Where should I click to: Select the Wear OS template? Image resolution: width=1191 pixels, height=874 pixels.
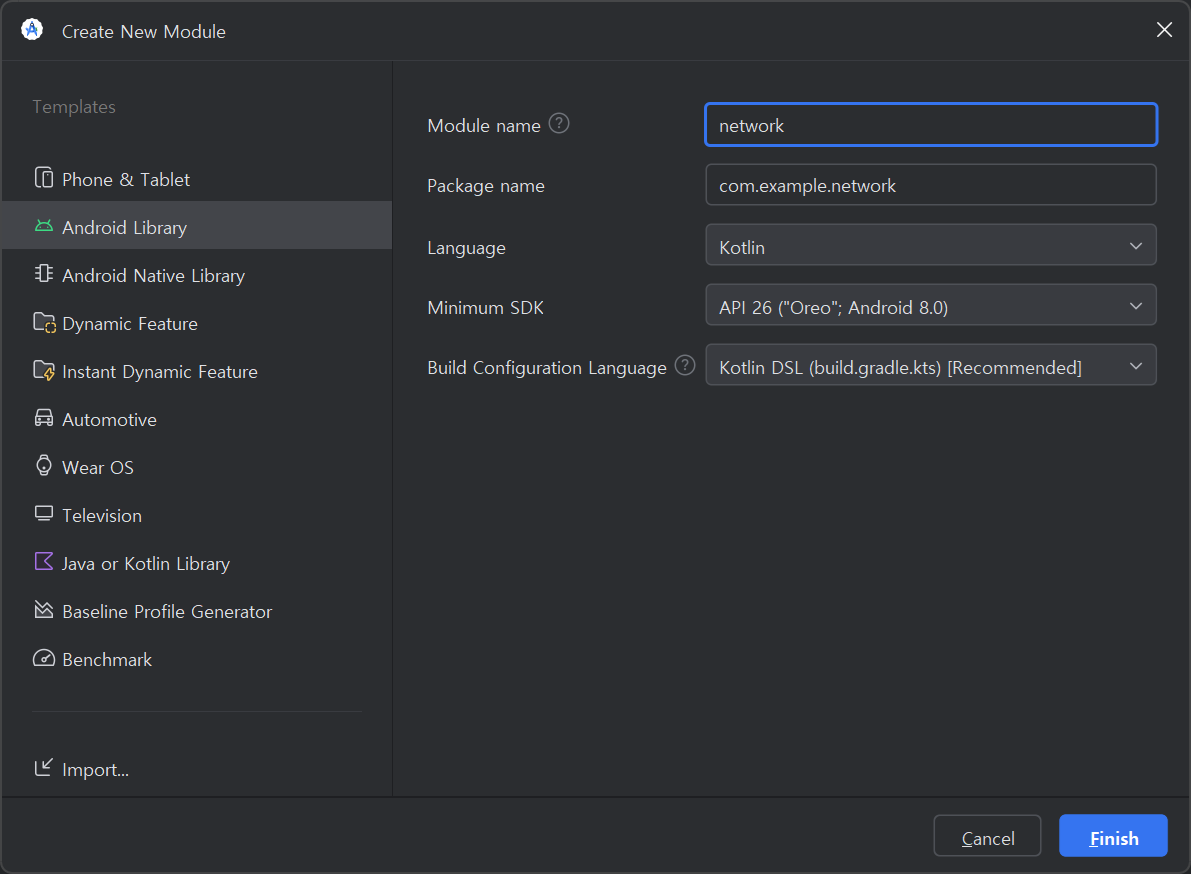[197, 467]
